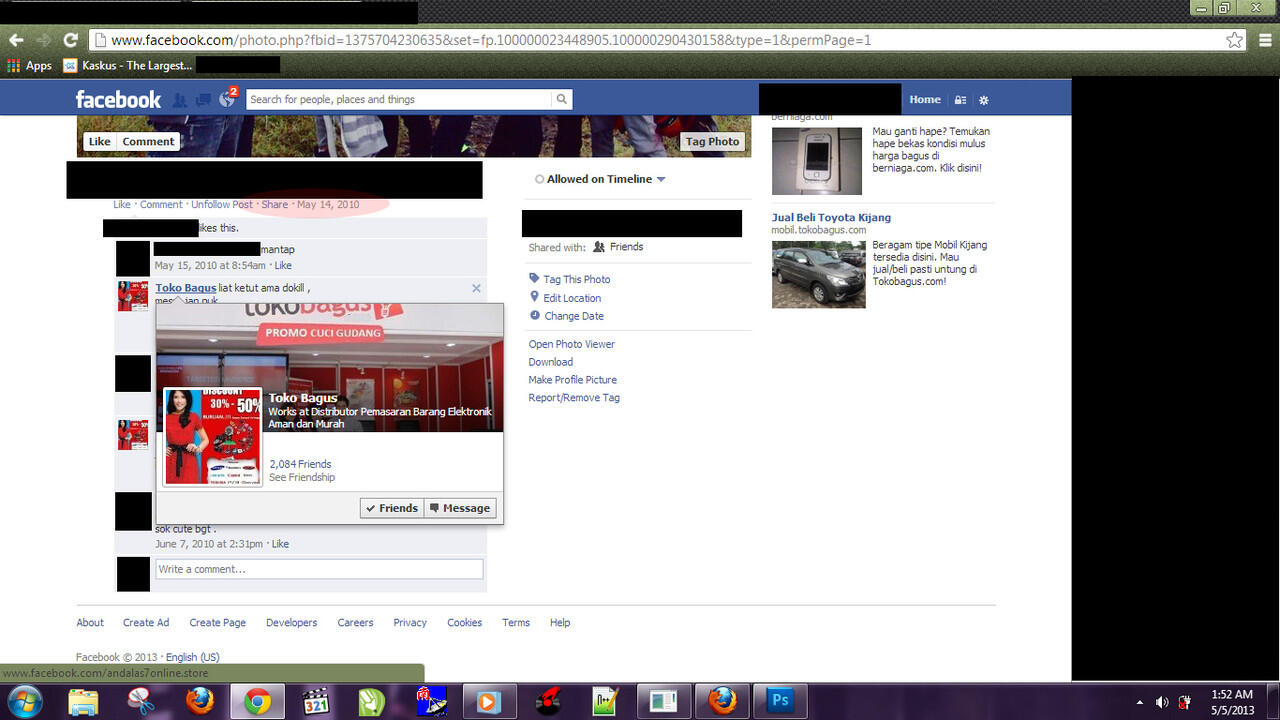Close the Toko Bagus comment with X

(476, 288)
